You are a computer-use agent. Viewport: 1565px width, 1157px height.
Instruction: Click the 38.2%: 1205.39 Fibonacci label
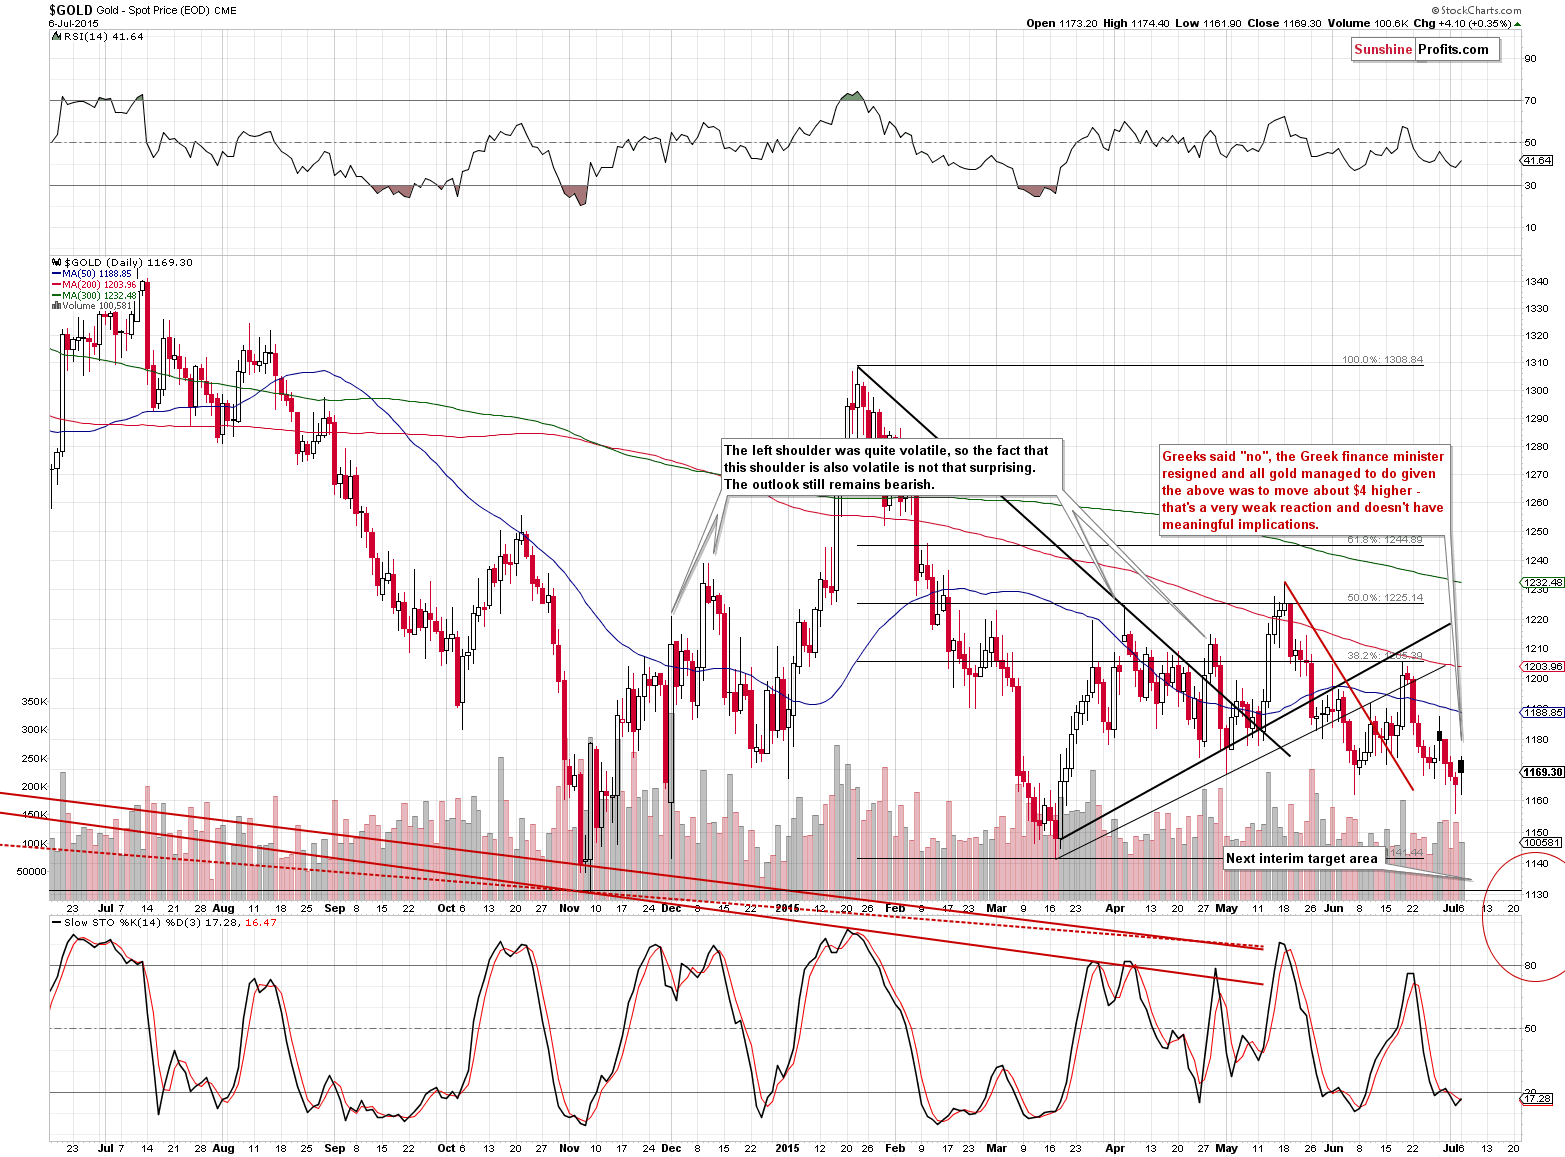(1385, 656)
